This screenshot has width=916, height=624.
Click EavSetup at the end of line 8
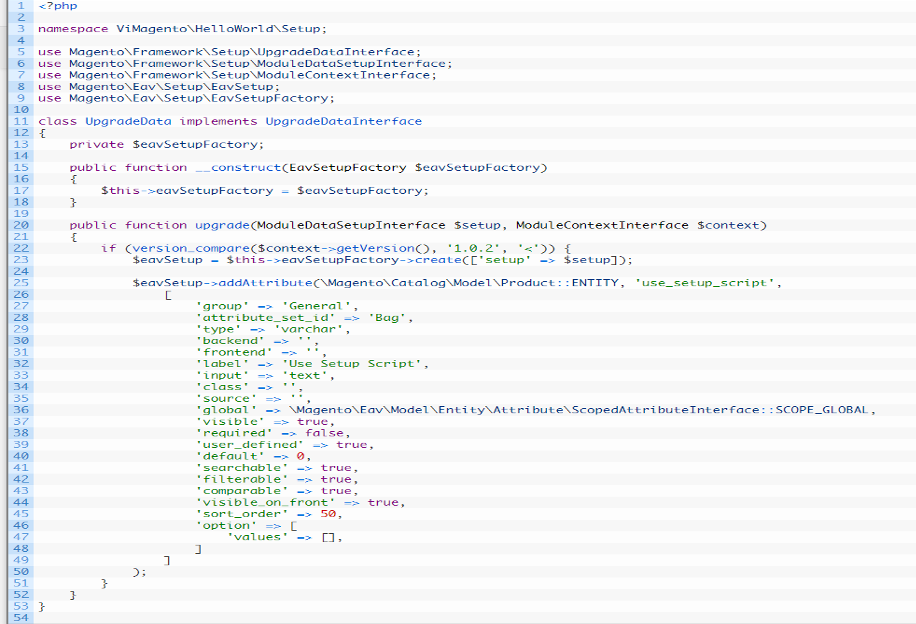pos(242,86)
